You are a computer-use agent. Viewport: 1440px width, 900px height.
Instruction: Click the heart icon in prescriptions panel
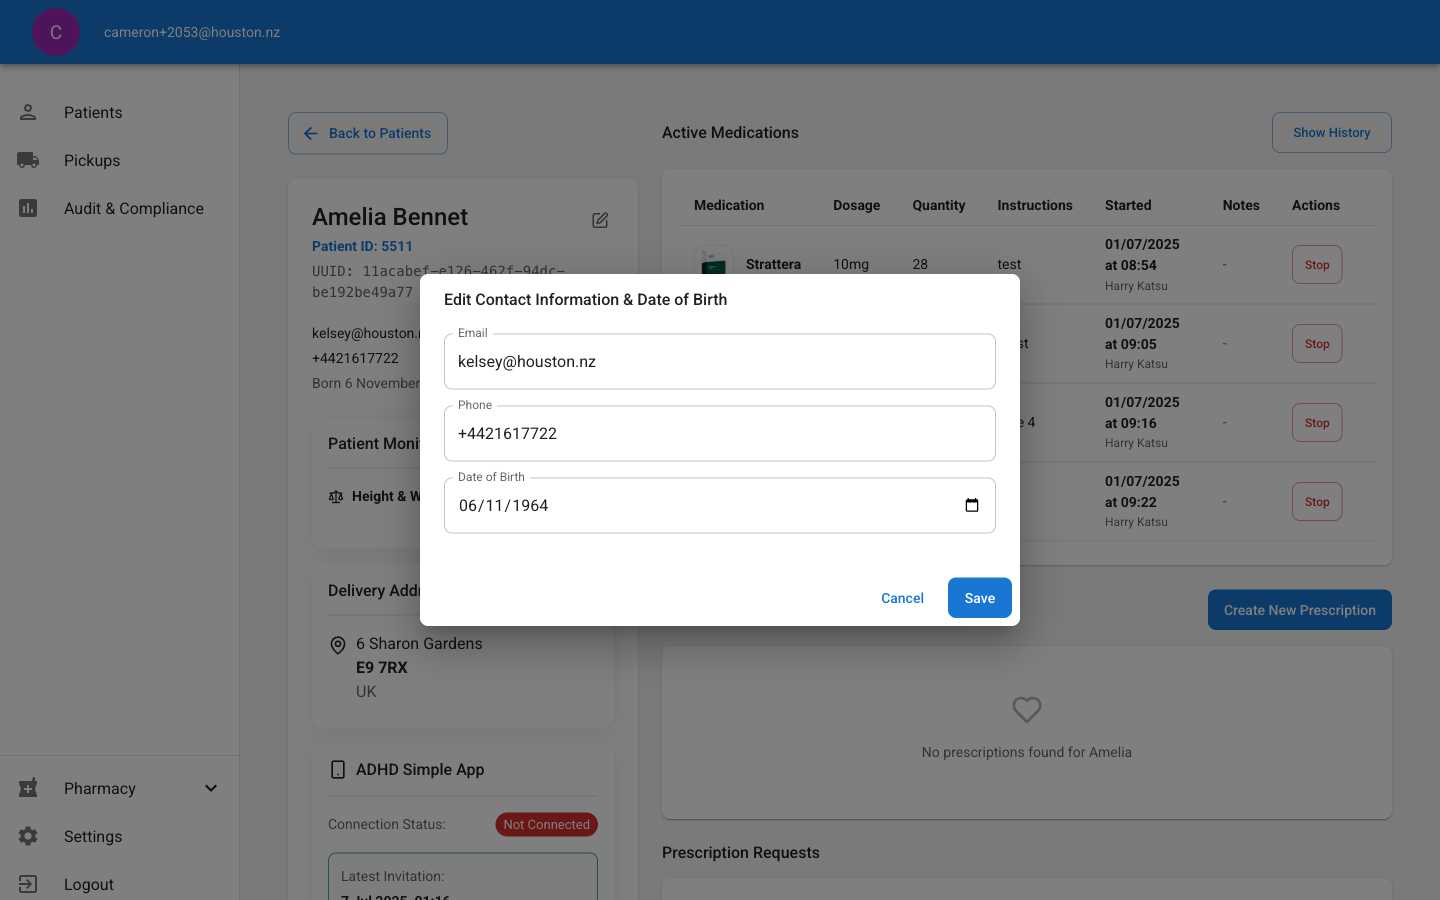tap(1027, 709)
